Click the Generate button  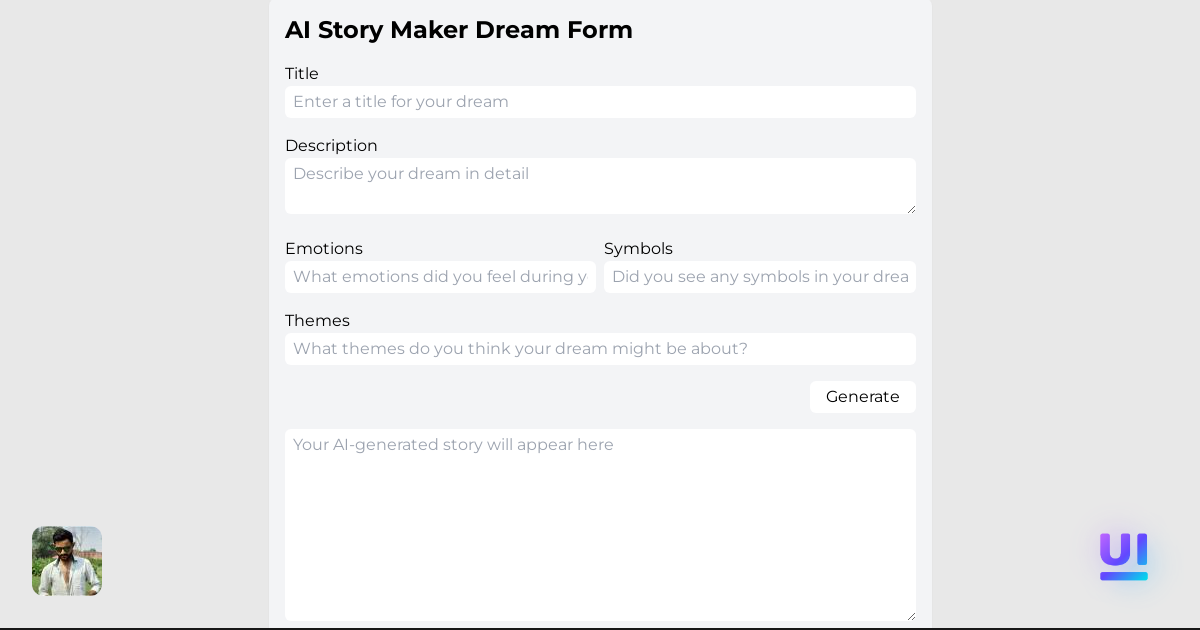click(862, 397)
